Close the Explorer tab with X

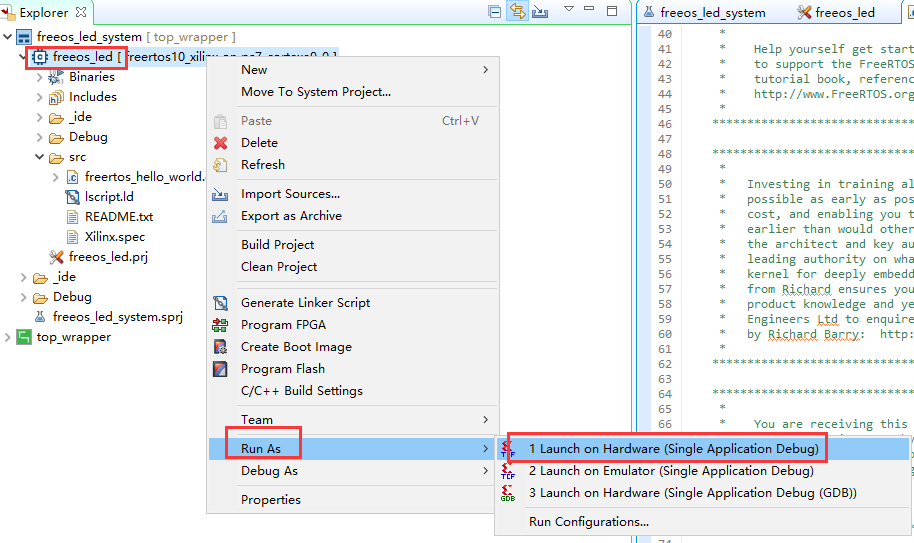pyautogui.click(x=81, y=12)
